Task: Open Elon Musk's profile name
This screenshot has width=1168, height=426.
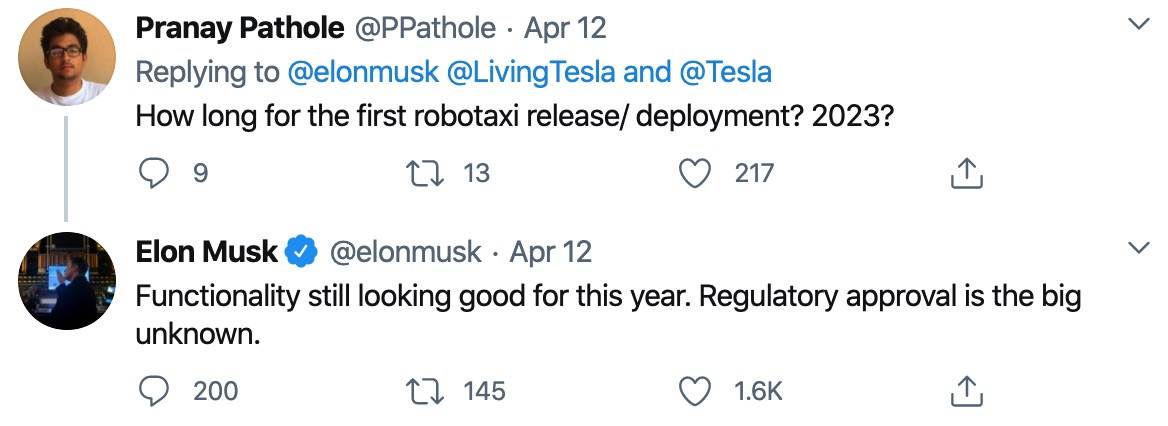Action: [x=206, y=251]
